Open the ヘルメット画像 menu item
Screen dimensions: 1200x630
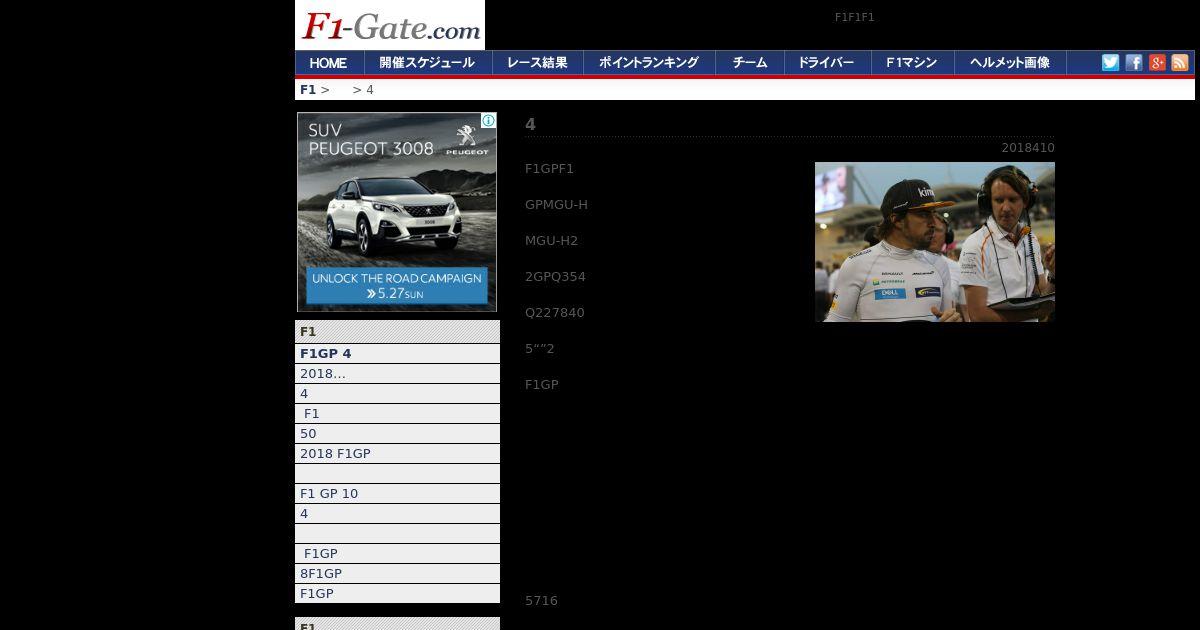(x=1010, y=63)
